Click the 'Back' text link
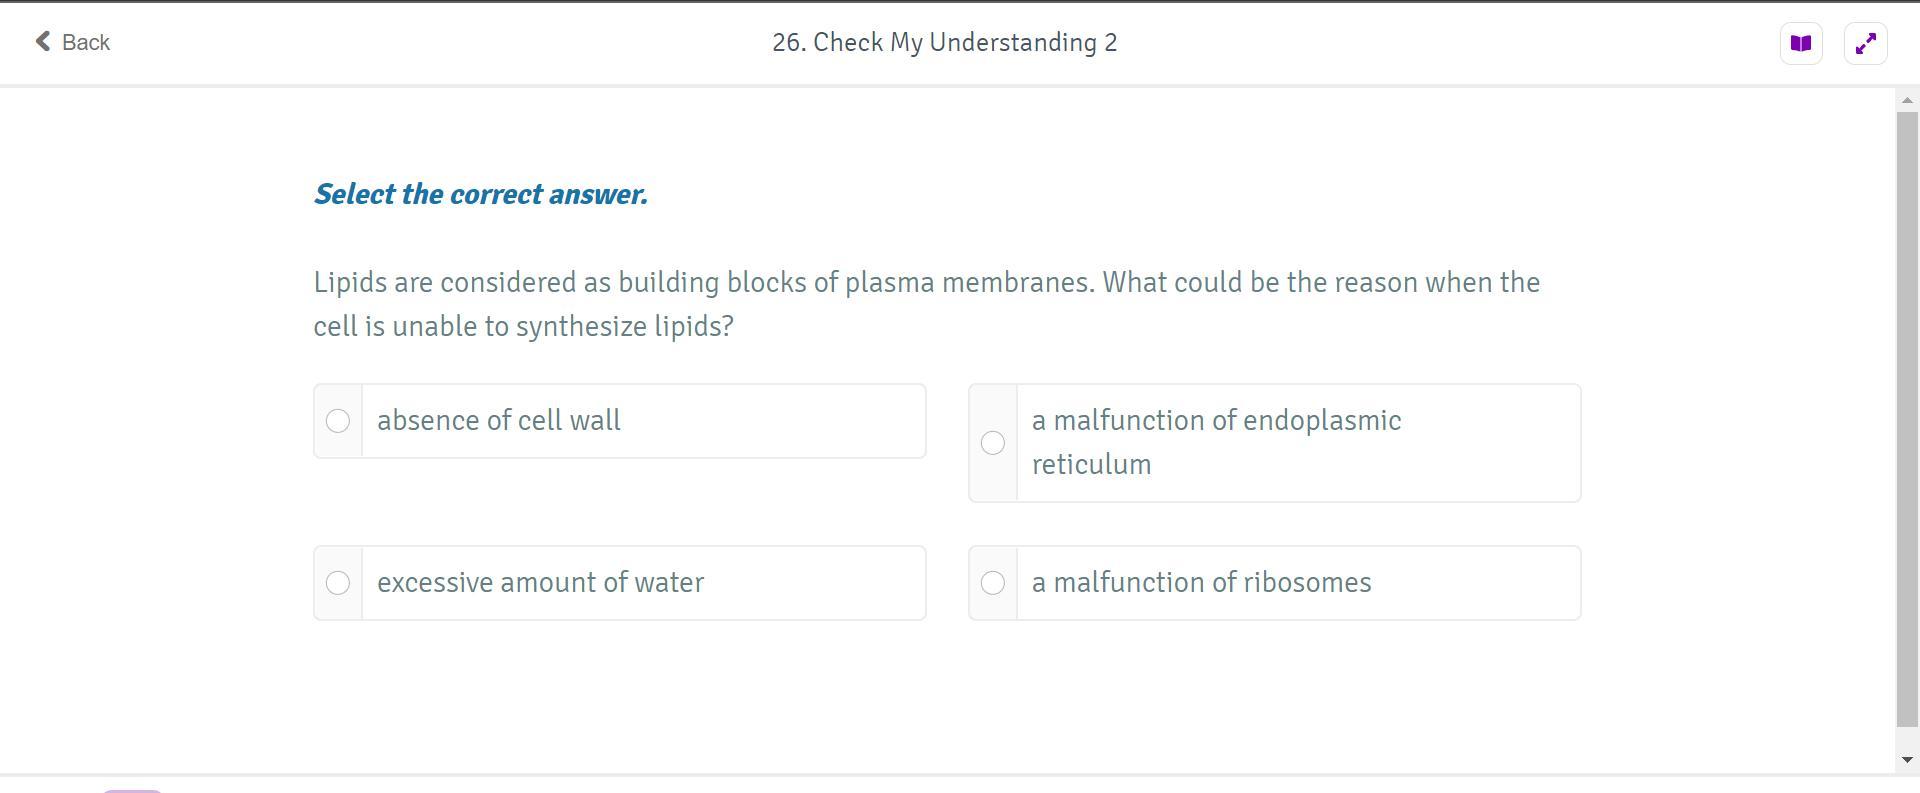The width and height of the screenshot is (1920, 793). click(86, 42)
